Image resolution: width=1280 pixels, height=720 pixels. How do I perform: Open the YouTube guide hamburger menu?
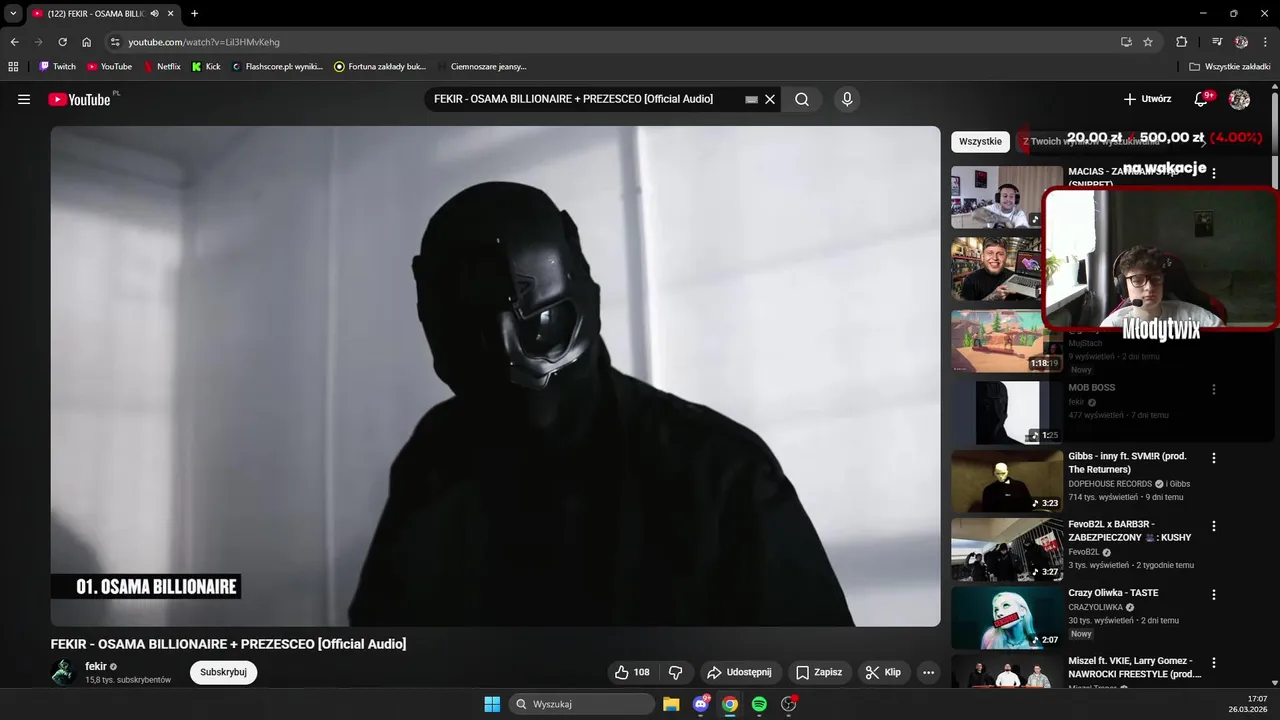tap(24, 99)
